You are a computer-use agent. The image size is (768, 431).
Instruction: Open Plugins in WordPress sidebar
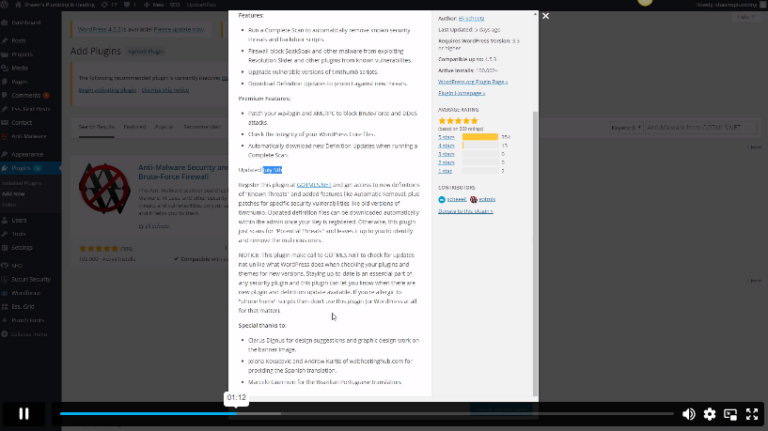coord(21,168)
